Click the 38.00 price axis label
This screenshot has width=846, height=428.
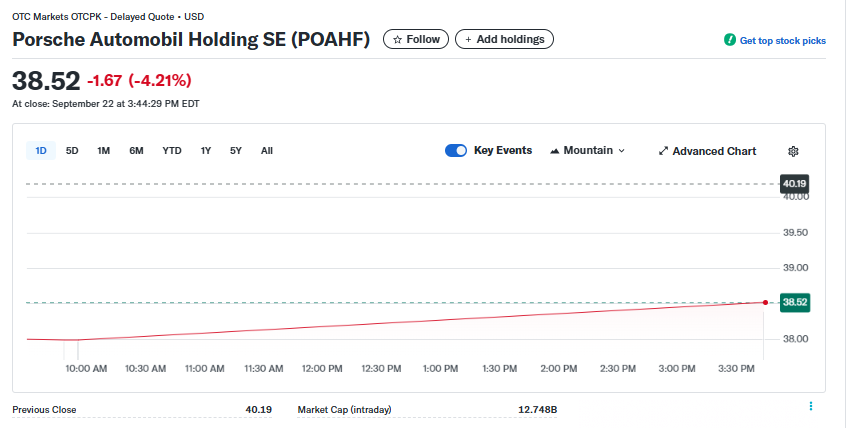tap(795, 339)
